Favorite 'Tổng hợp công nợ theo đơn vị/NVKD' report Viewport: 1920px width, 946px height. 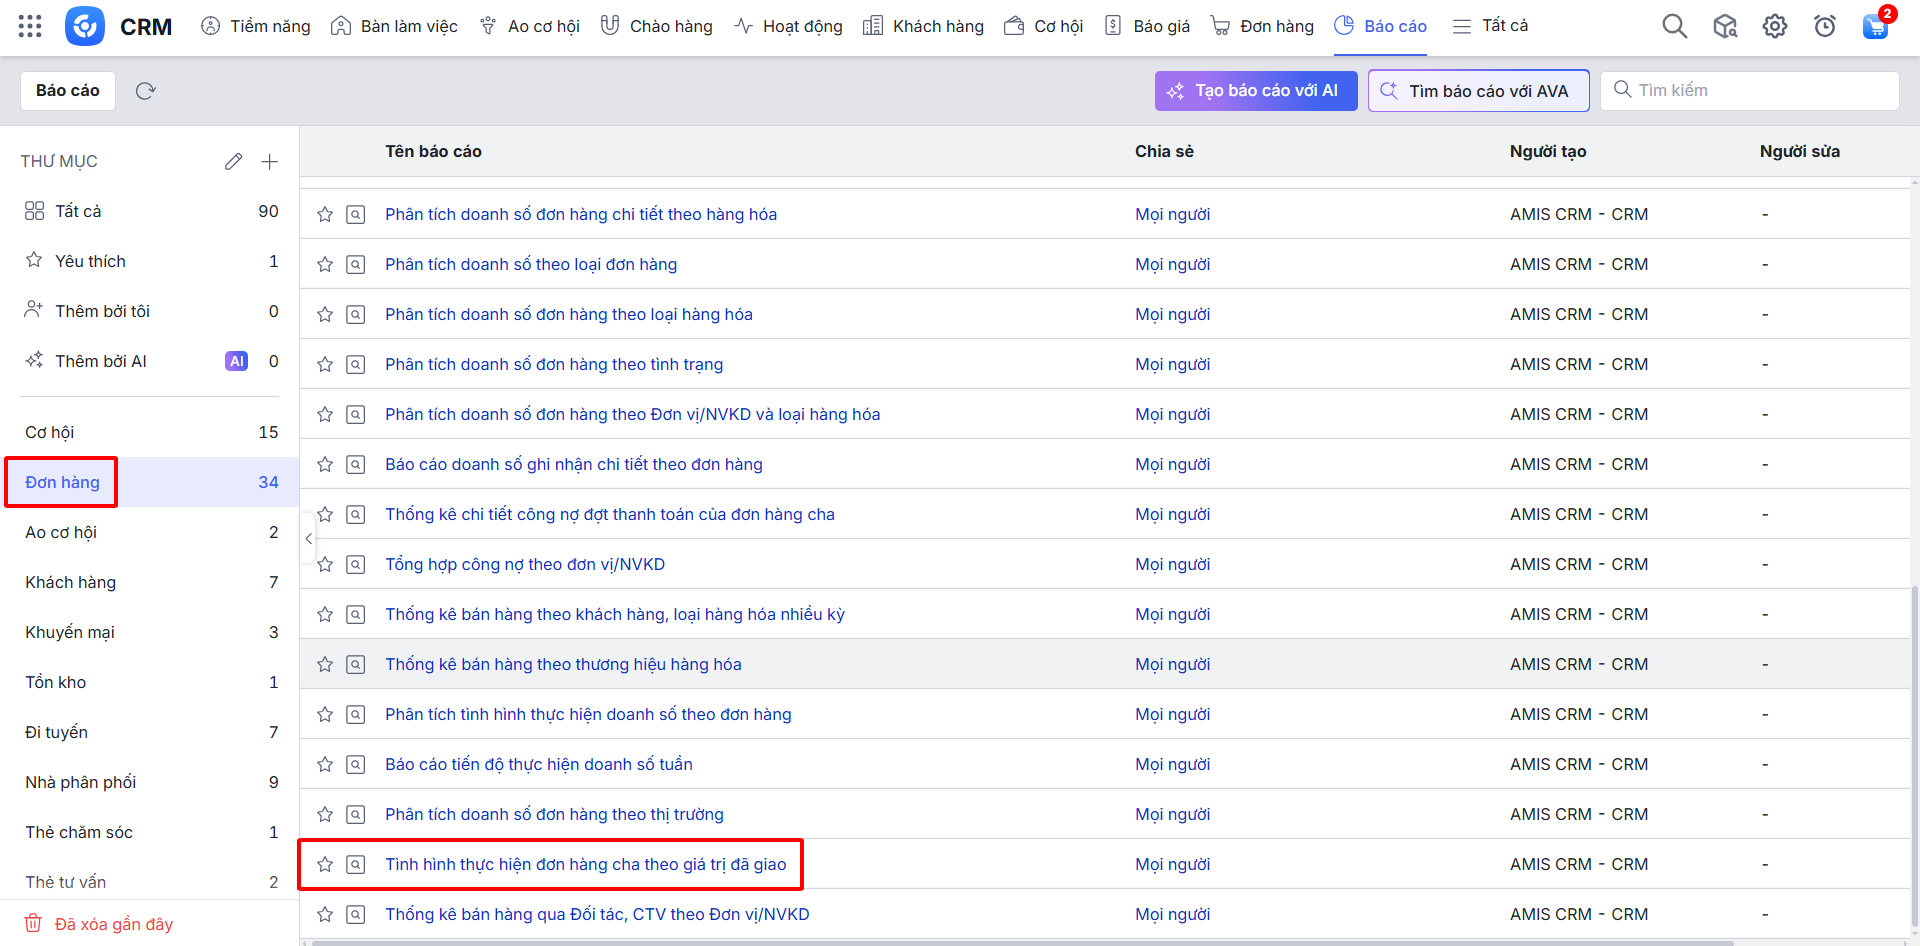pos(325,564)
